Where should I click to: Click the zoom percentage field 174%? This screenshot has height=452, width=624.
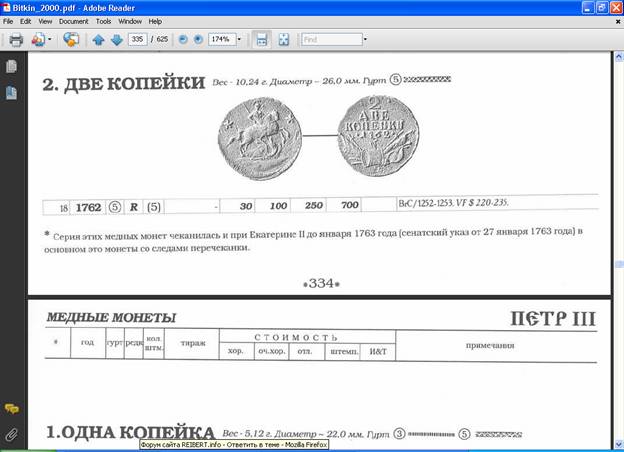pos(222,39)
